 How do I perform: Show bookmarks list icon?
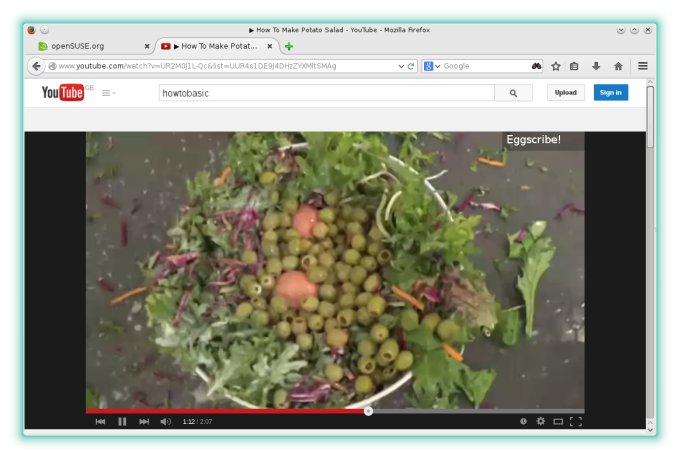pos(574,66)
